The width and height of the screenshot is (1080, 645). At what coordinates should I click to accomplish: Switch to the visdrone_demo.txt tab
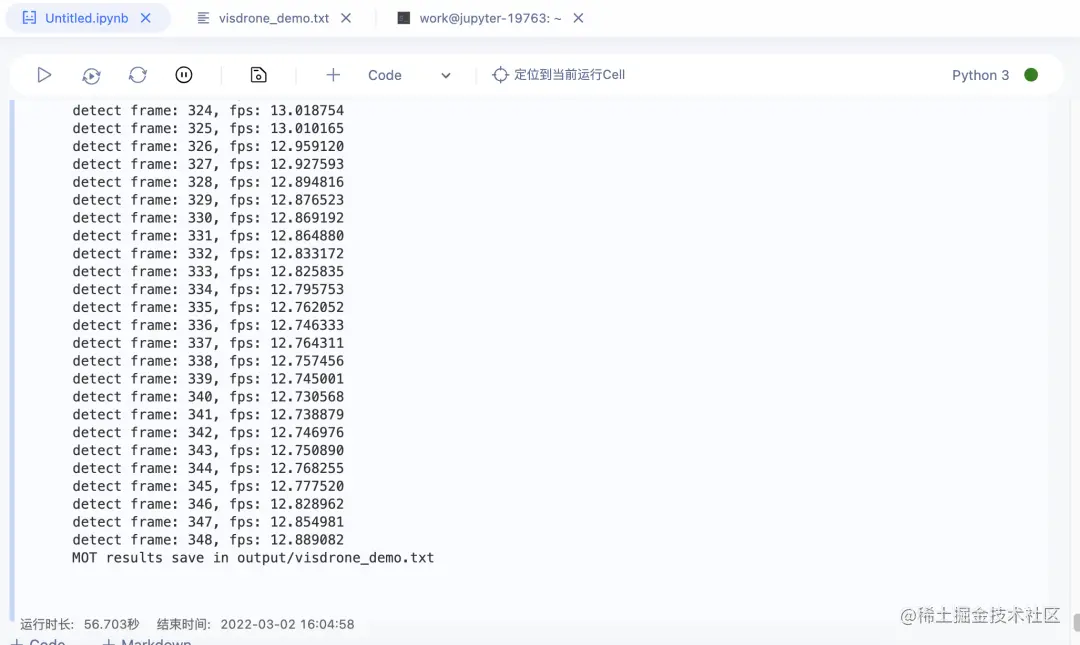coord(273,18)
